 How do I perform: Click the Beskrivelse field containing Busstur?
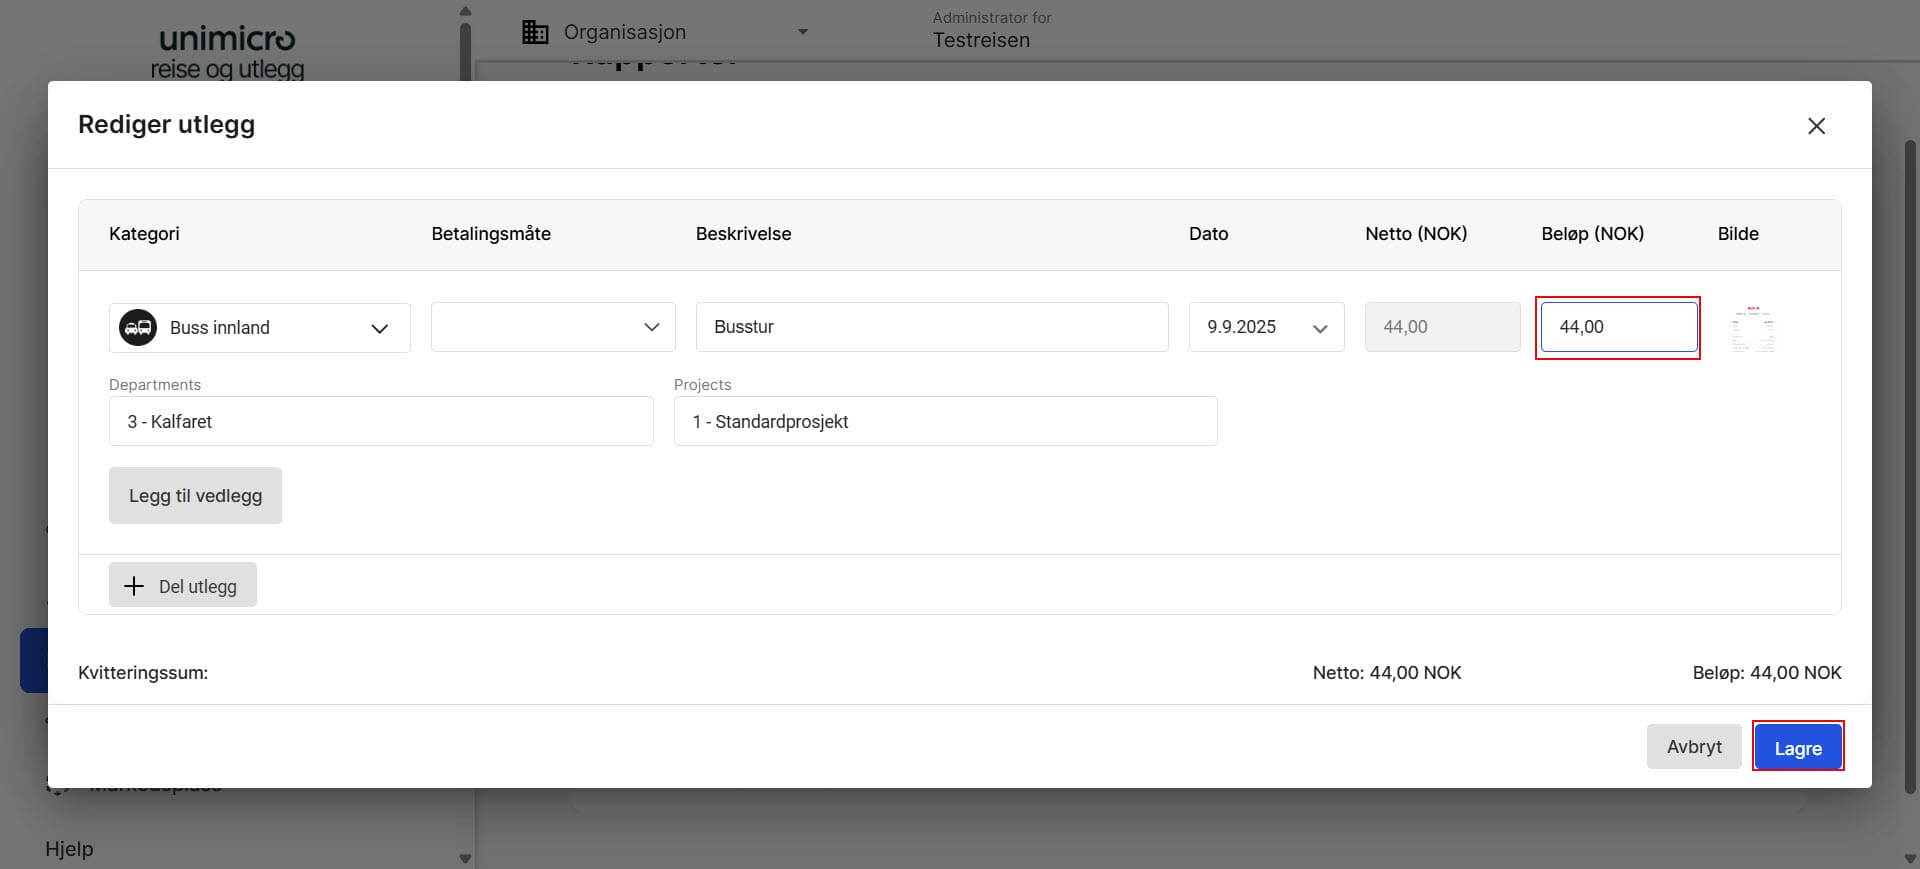(931, 327)
